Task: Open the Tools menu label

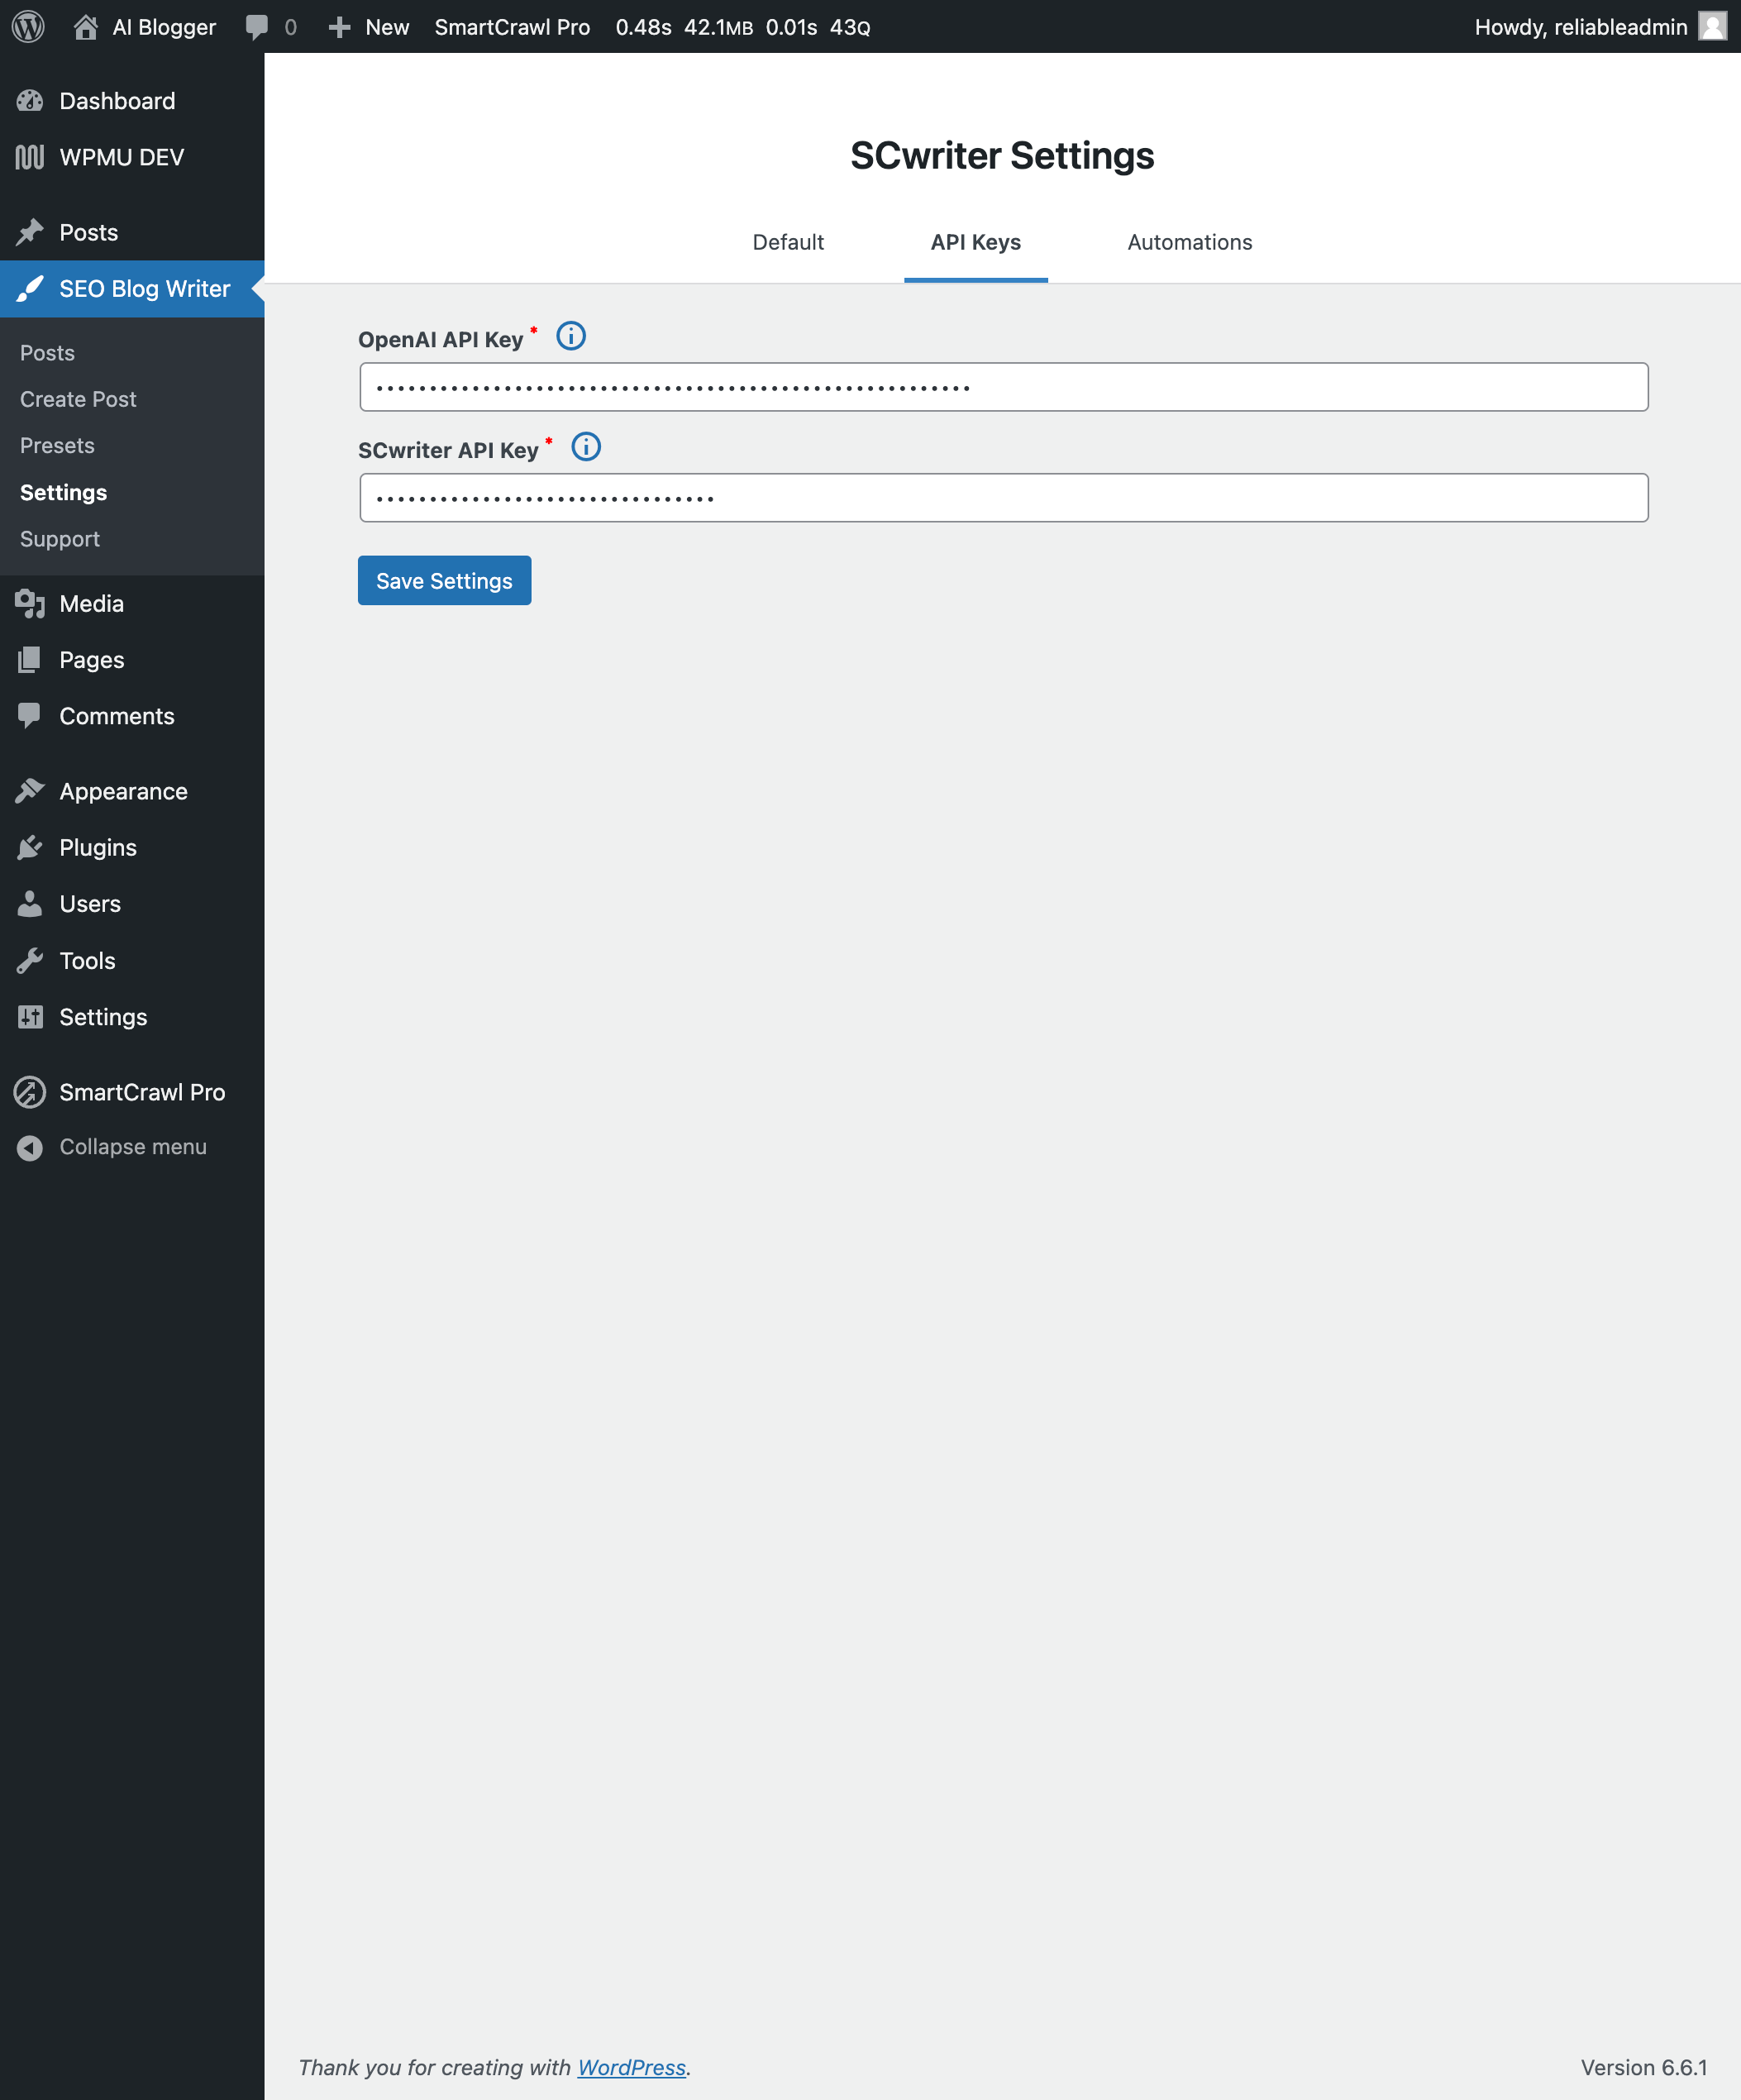Action: [x=88, y=961]
